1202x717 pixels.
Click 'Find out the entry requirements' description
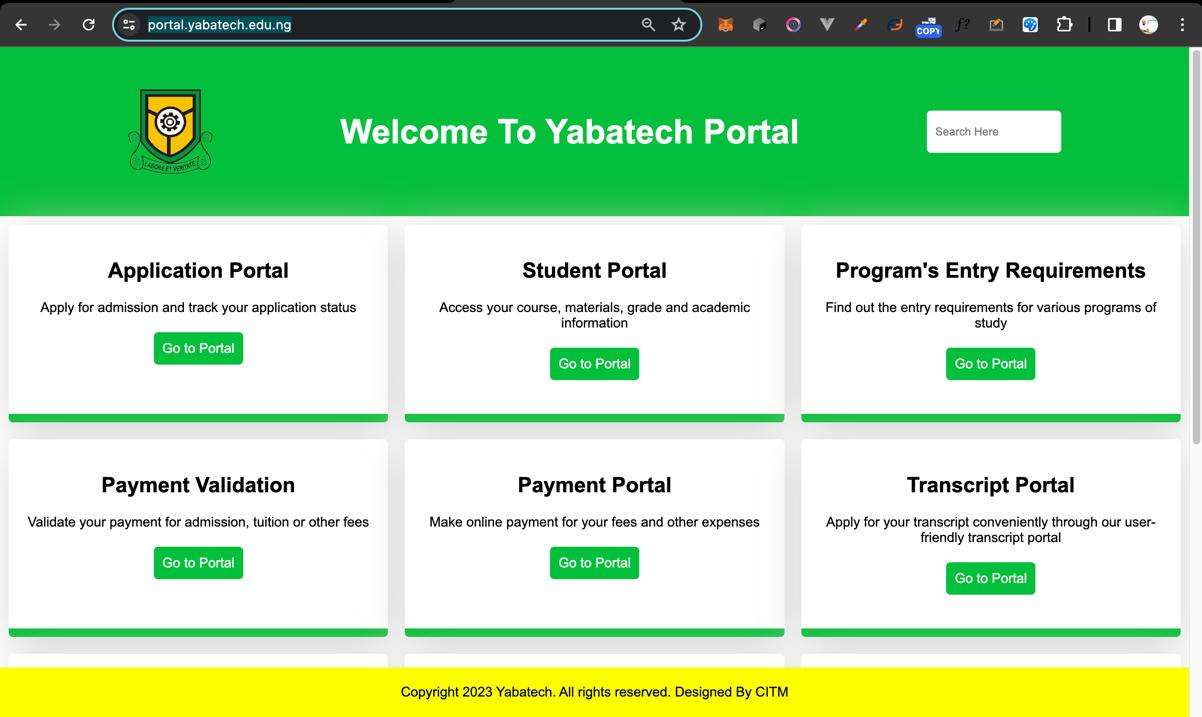(990, 315)
